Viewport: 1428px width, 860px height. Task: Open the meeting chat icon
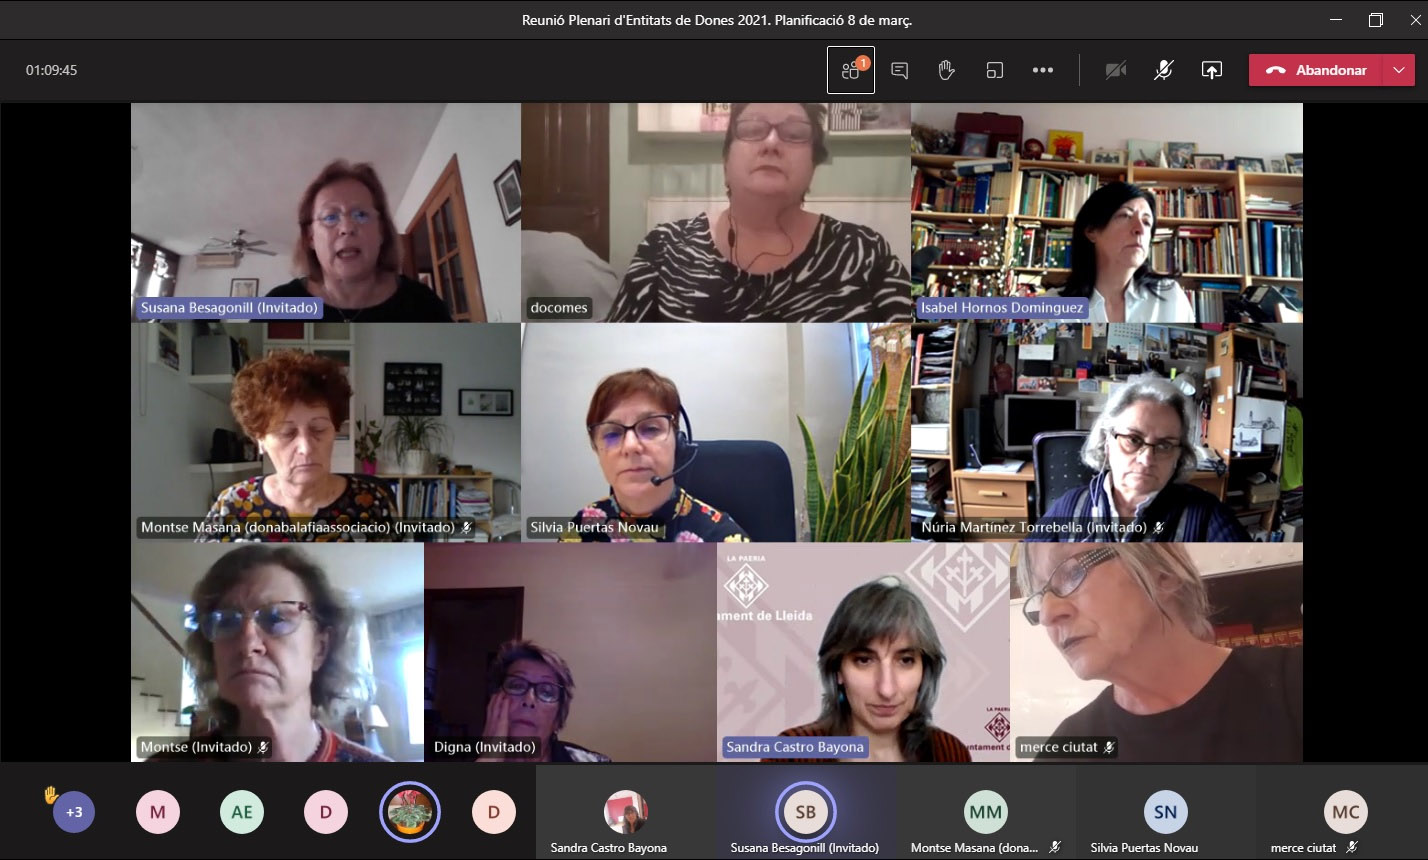pos(899,70)
